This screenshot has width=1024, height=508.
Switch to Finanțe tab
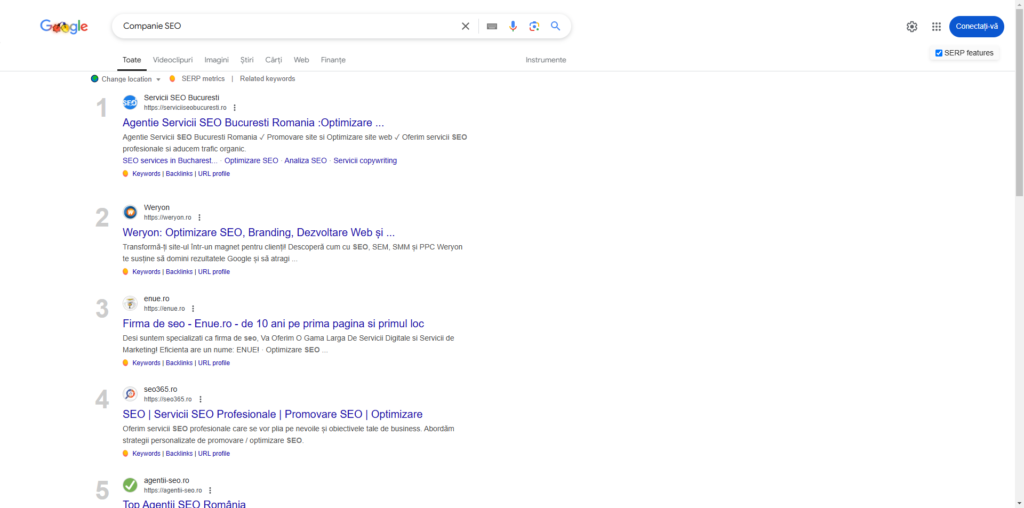click(333, 60)
